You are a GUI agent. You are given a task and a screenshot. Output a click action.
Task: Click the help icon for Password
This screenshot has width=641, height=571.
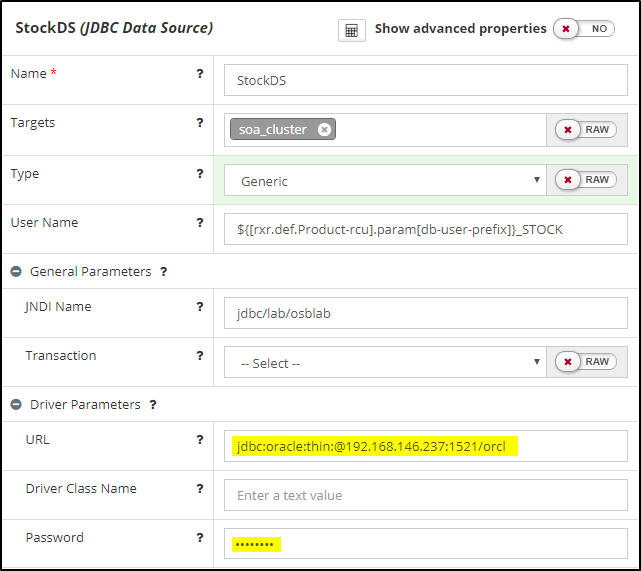(200, 538)
